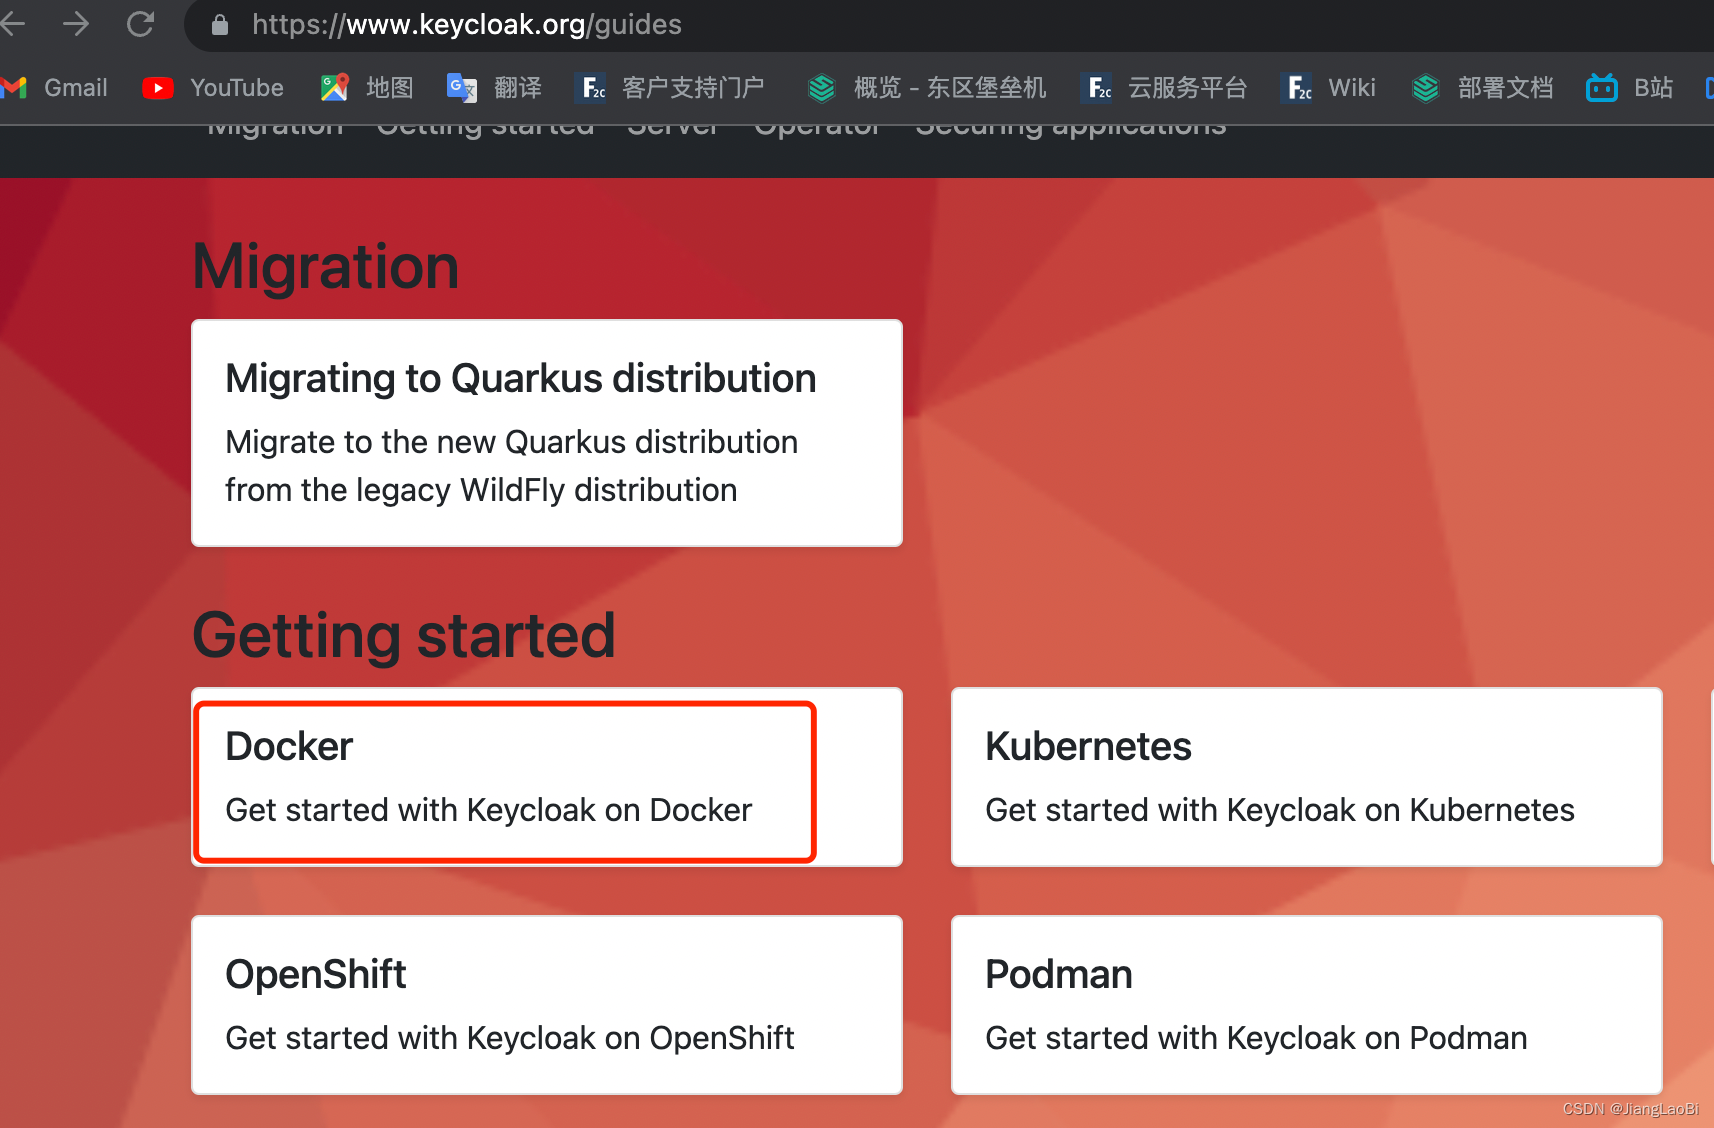
Task: Open the Migrating to Quarkus distribution guide
Action: [x=546, y=432]
